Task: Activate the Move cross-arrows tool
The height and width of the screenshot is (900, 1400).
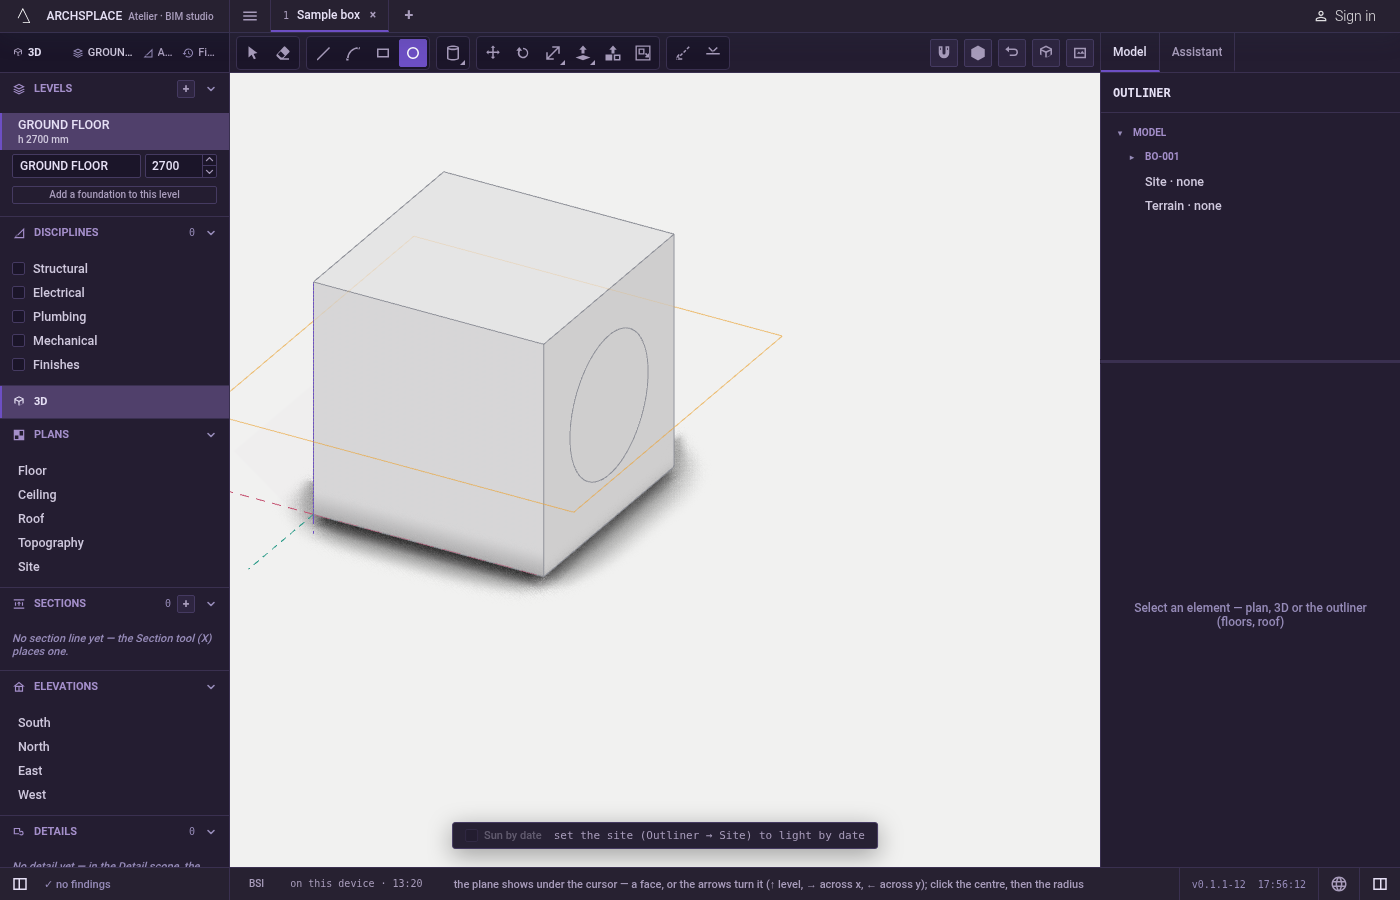Action: tap(493, 53)
